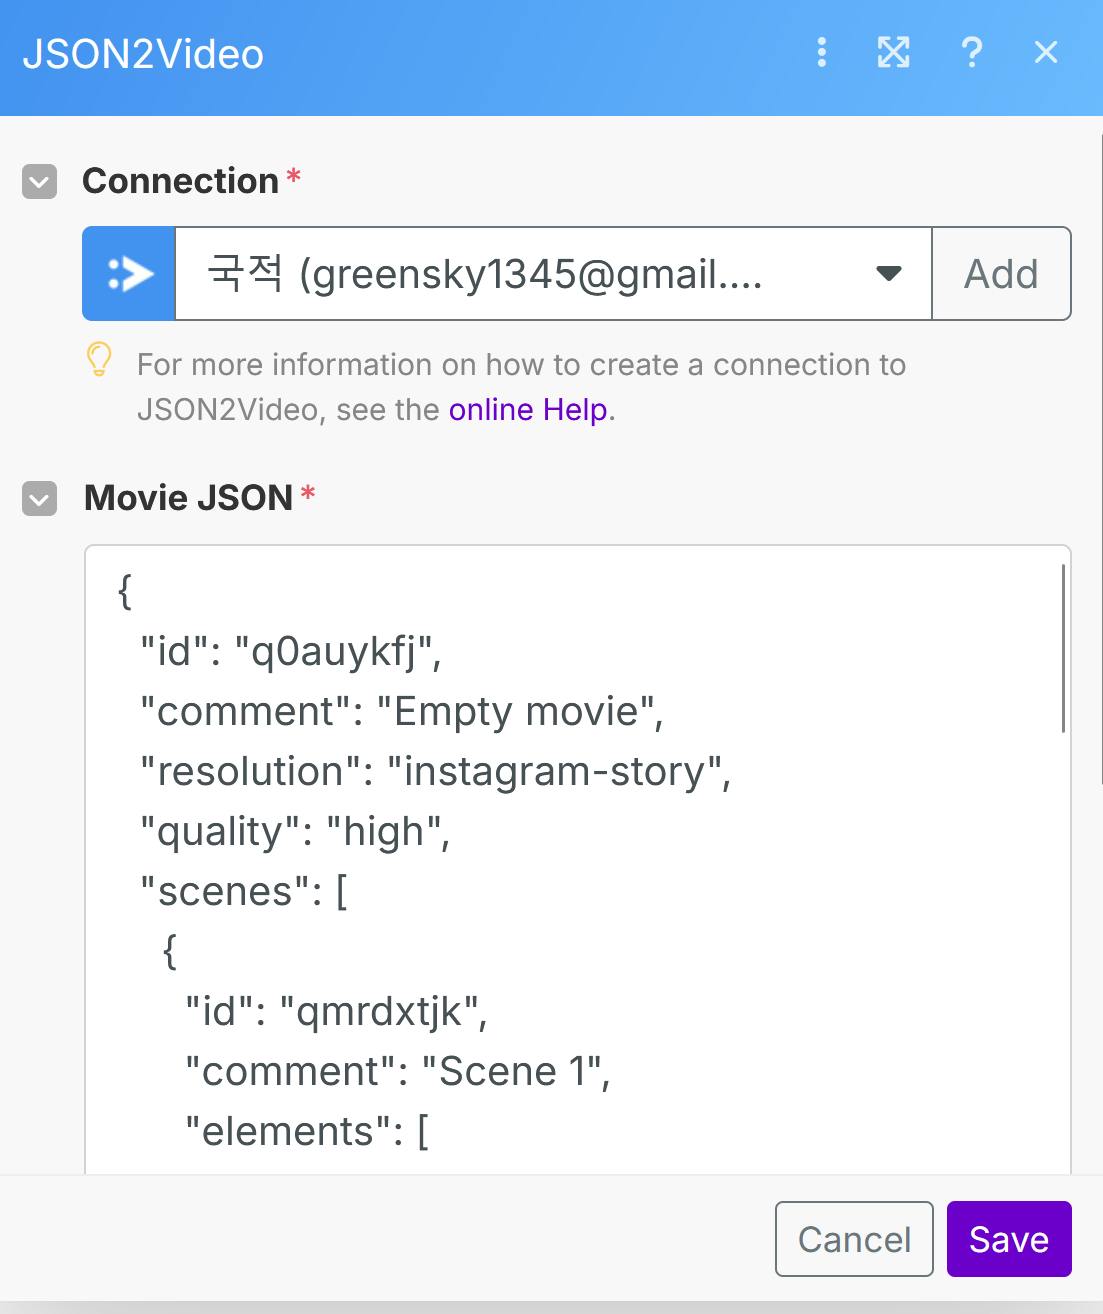Click the blue JSON2Video connection icon
Viewport: 1103px width, 1314px height.
pyautogui.click(x=129, y=274)
